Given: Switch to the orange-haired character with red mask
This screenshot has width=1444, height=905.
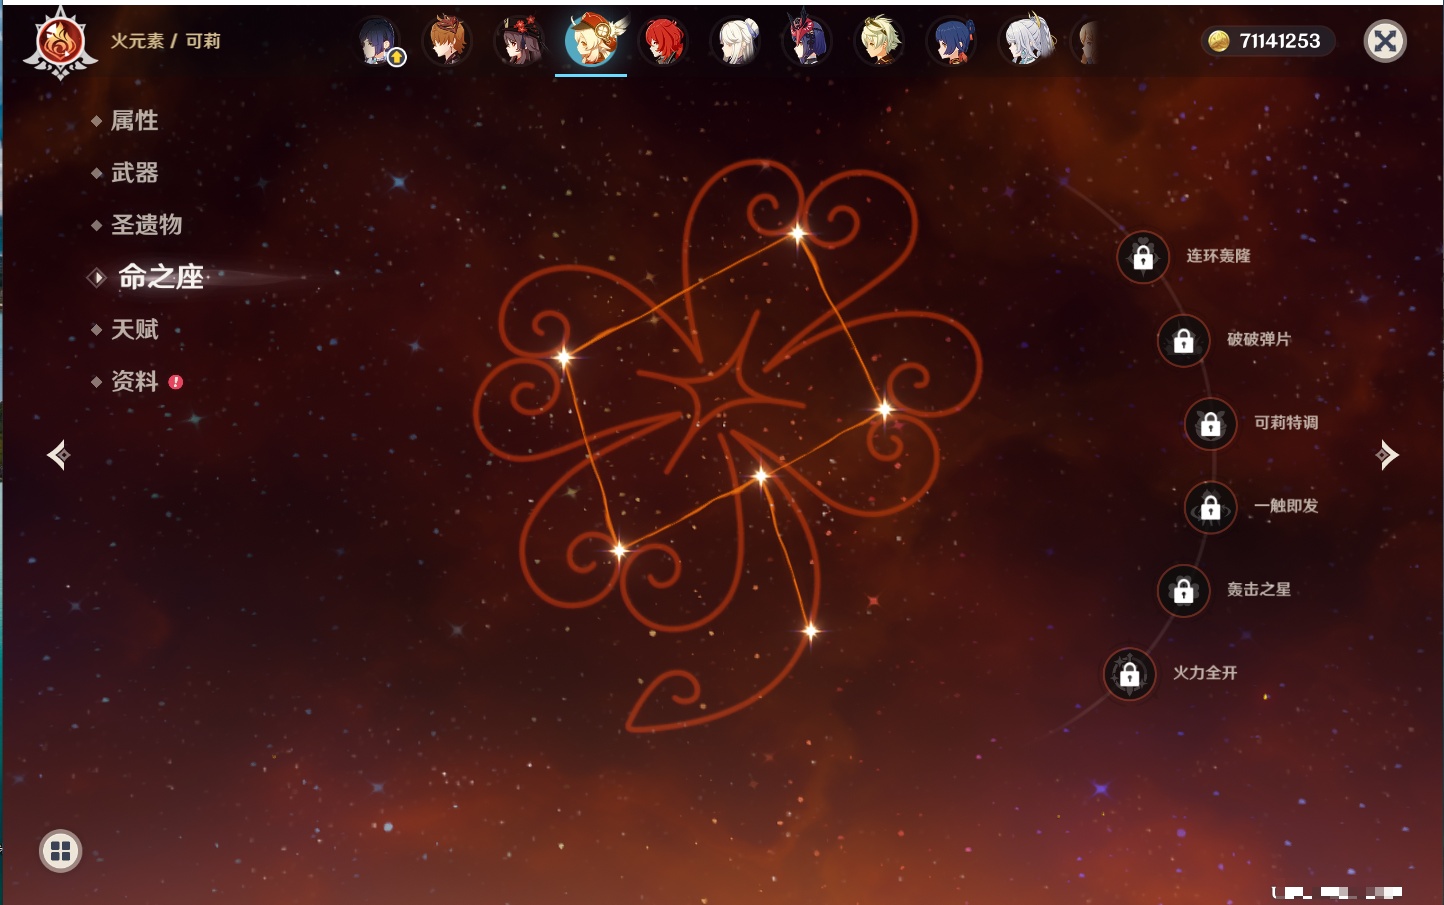Looking at the screenshot, I should point(447,41).
